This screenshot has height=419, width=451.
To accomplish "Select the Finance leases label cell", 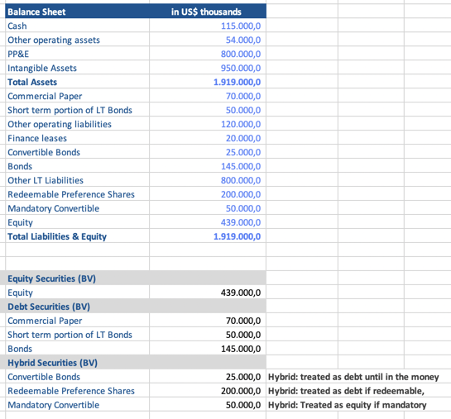I will tap(77, 138).
